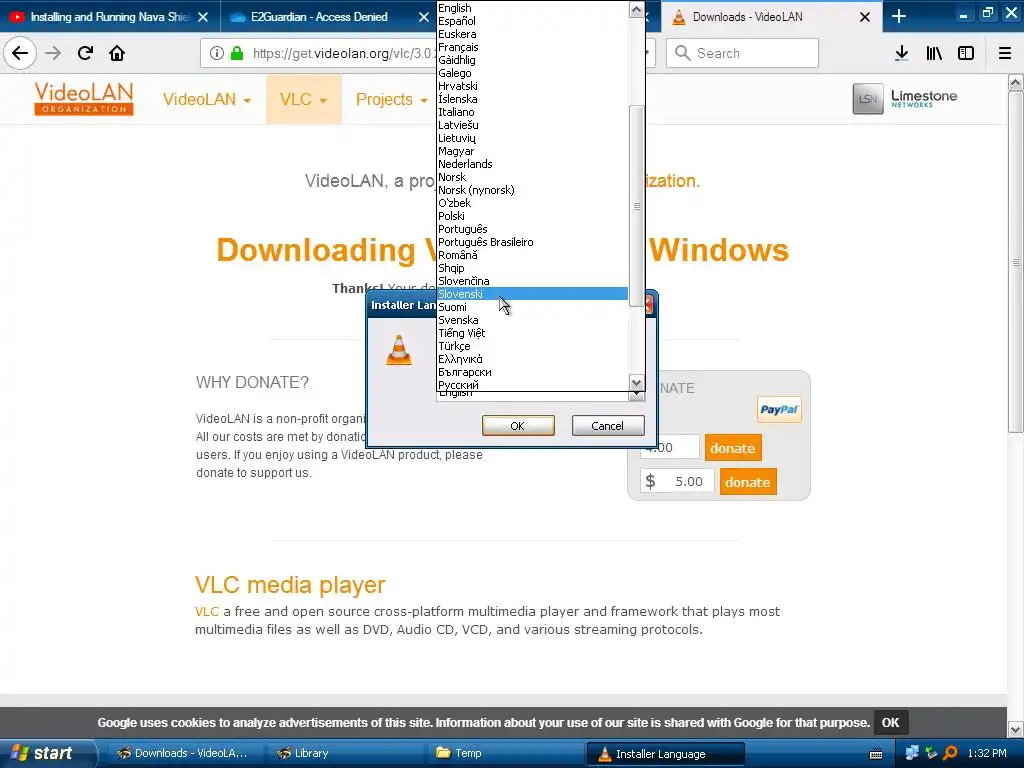Click the network computers tray icon
Image resolution: width=1024 pixels, height=768 pixels.
912,753
